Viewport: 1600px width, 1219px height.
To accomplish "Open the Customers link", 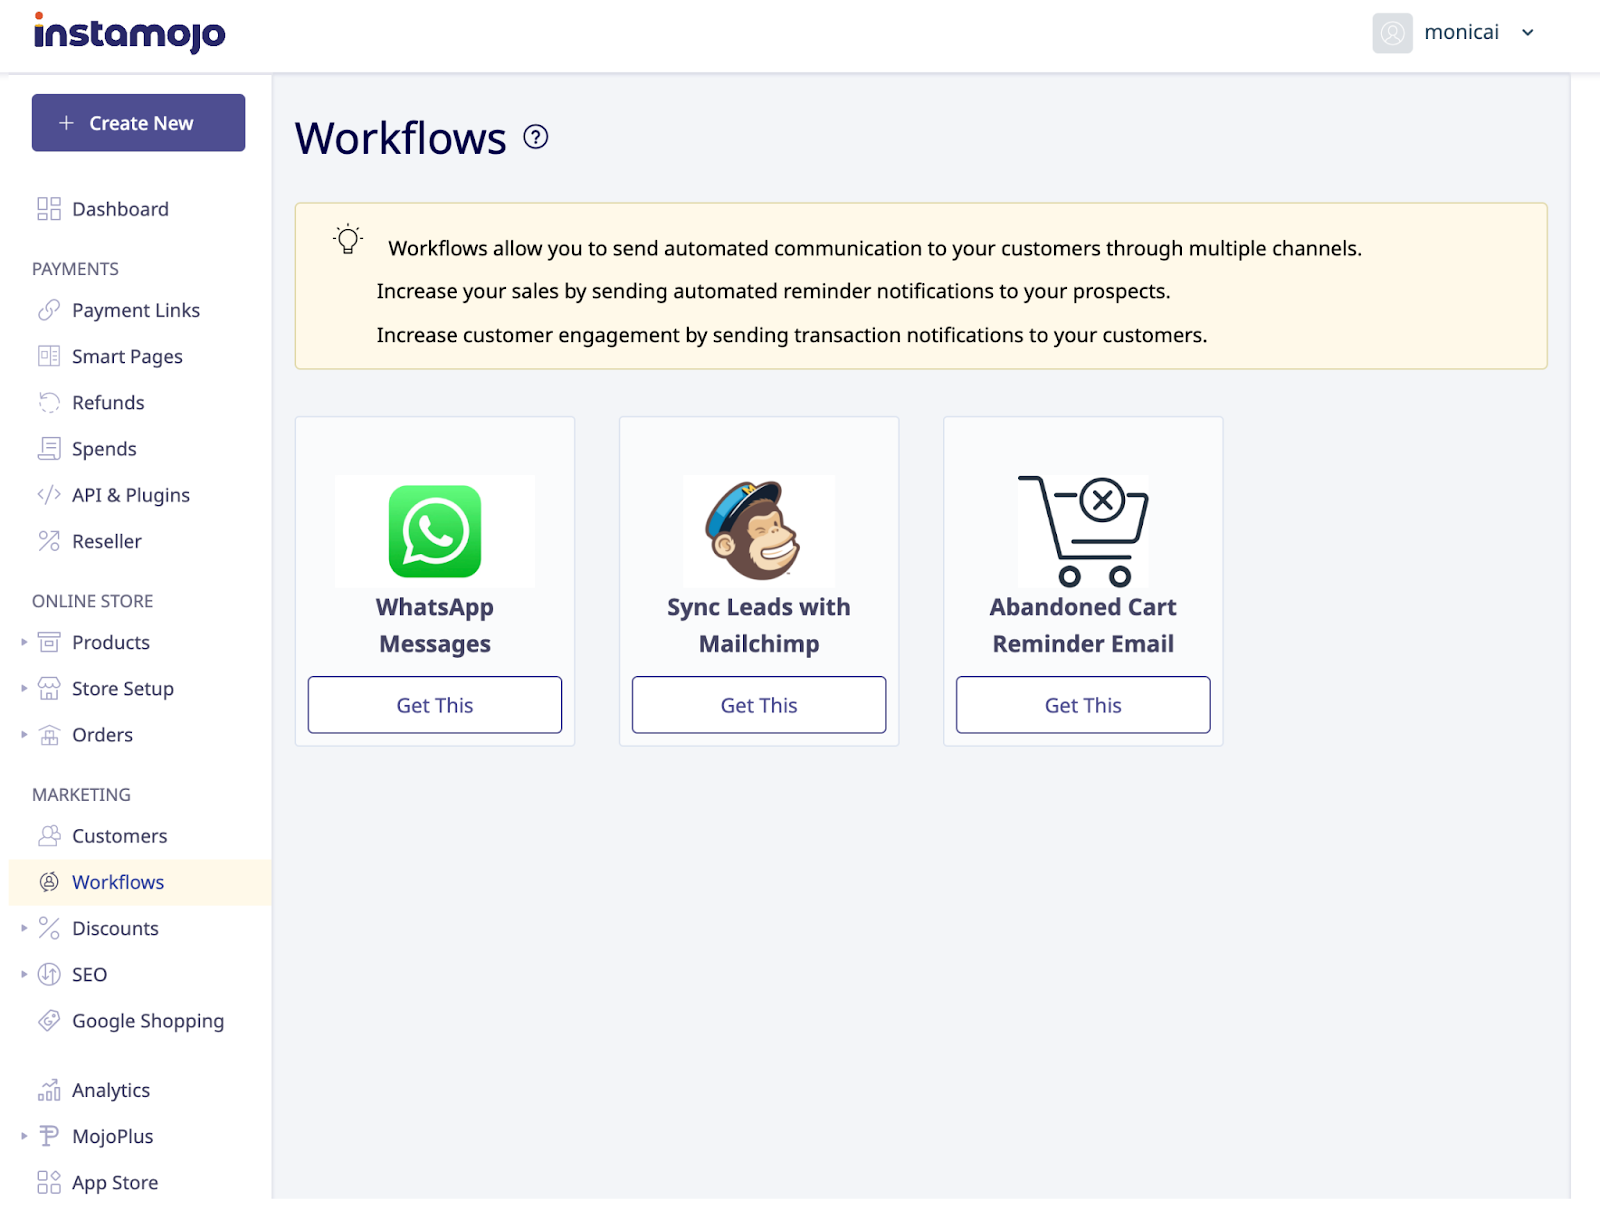I will coord(120,835).
